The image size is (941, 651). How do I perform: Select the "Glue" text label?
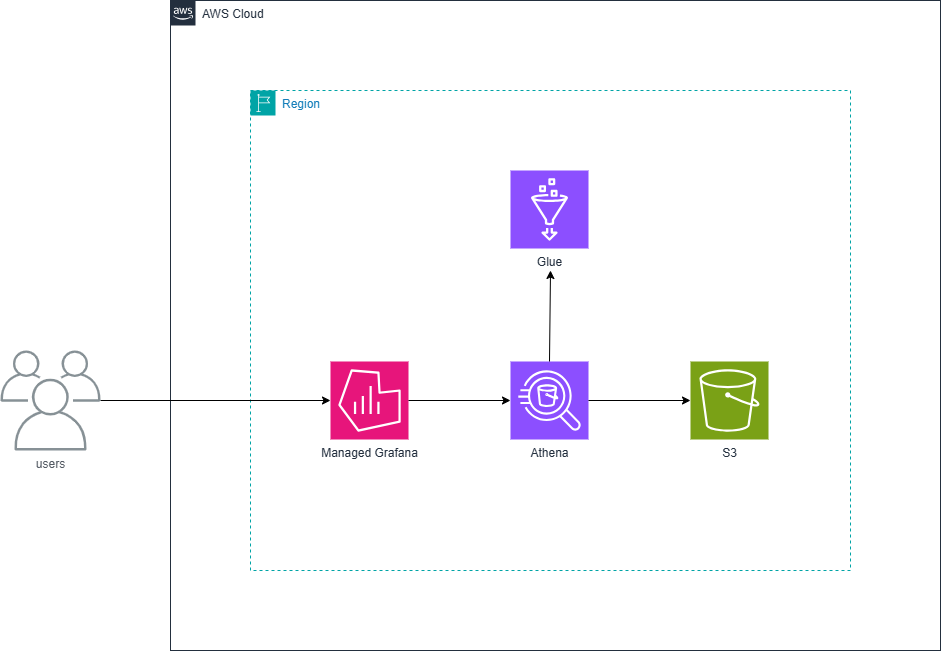point(549,262)
